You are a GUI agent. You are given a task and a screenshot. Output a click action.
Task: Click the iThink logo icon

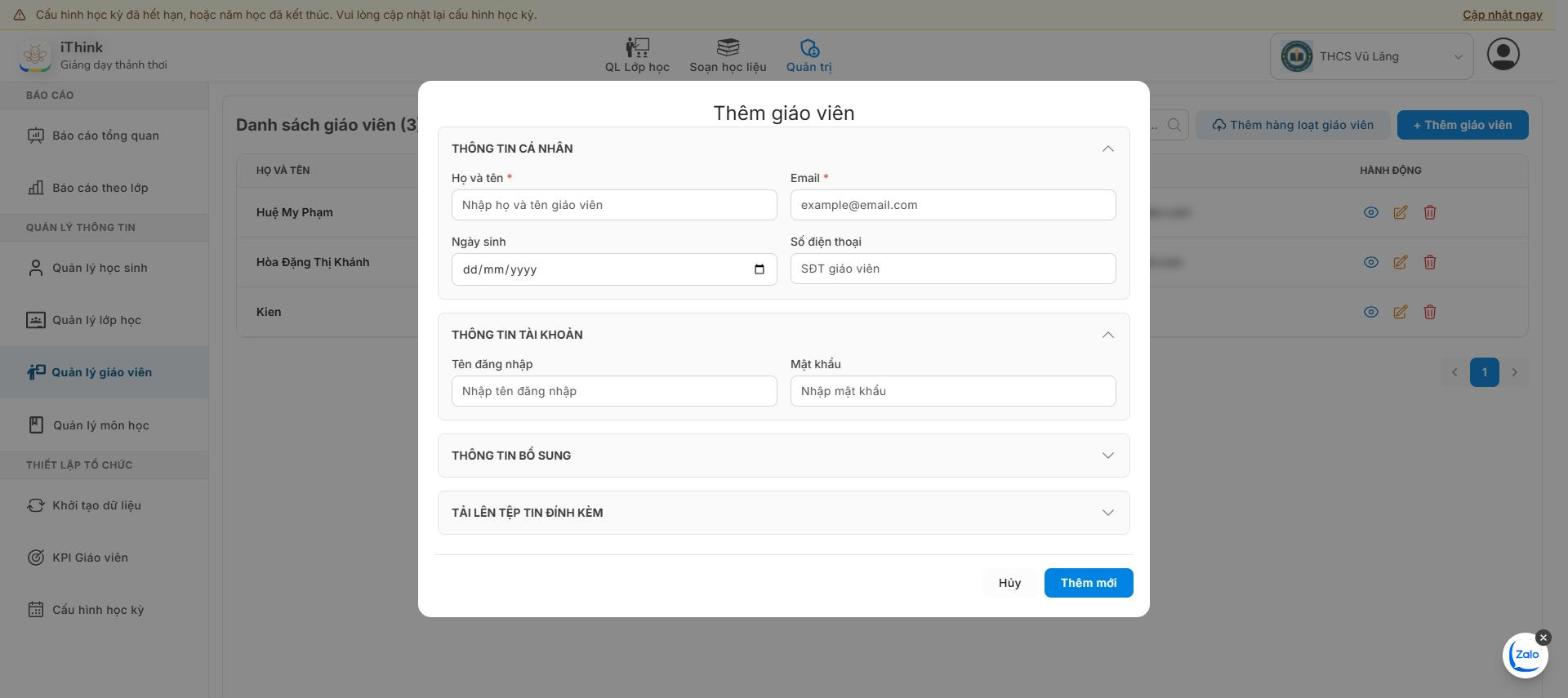(35, 56)
